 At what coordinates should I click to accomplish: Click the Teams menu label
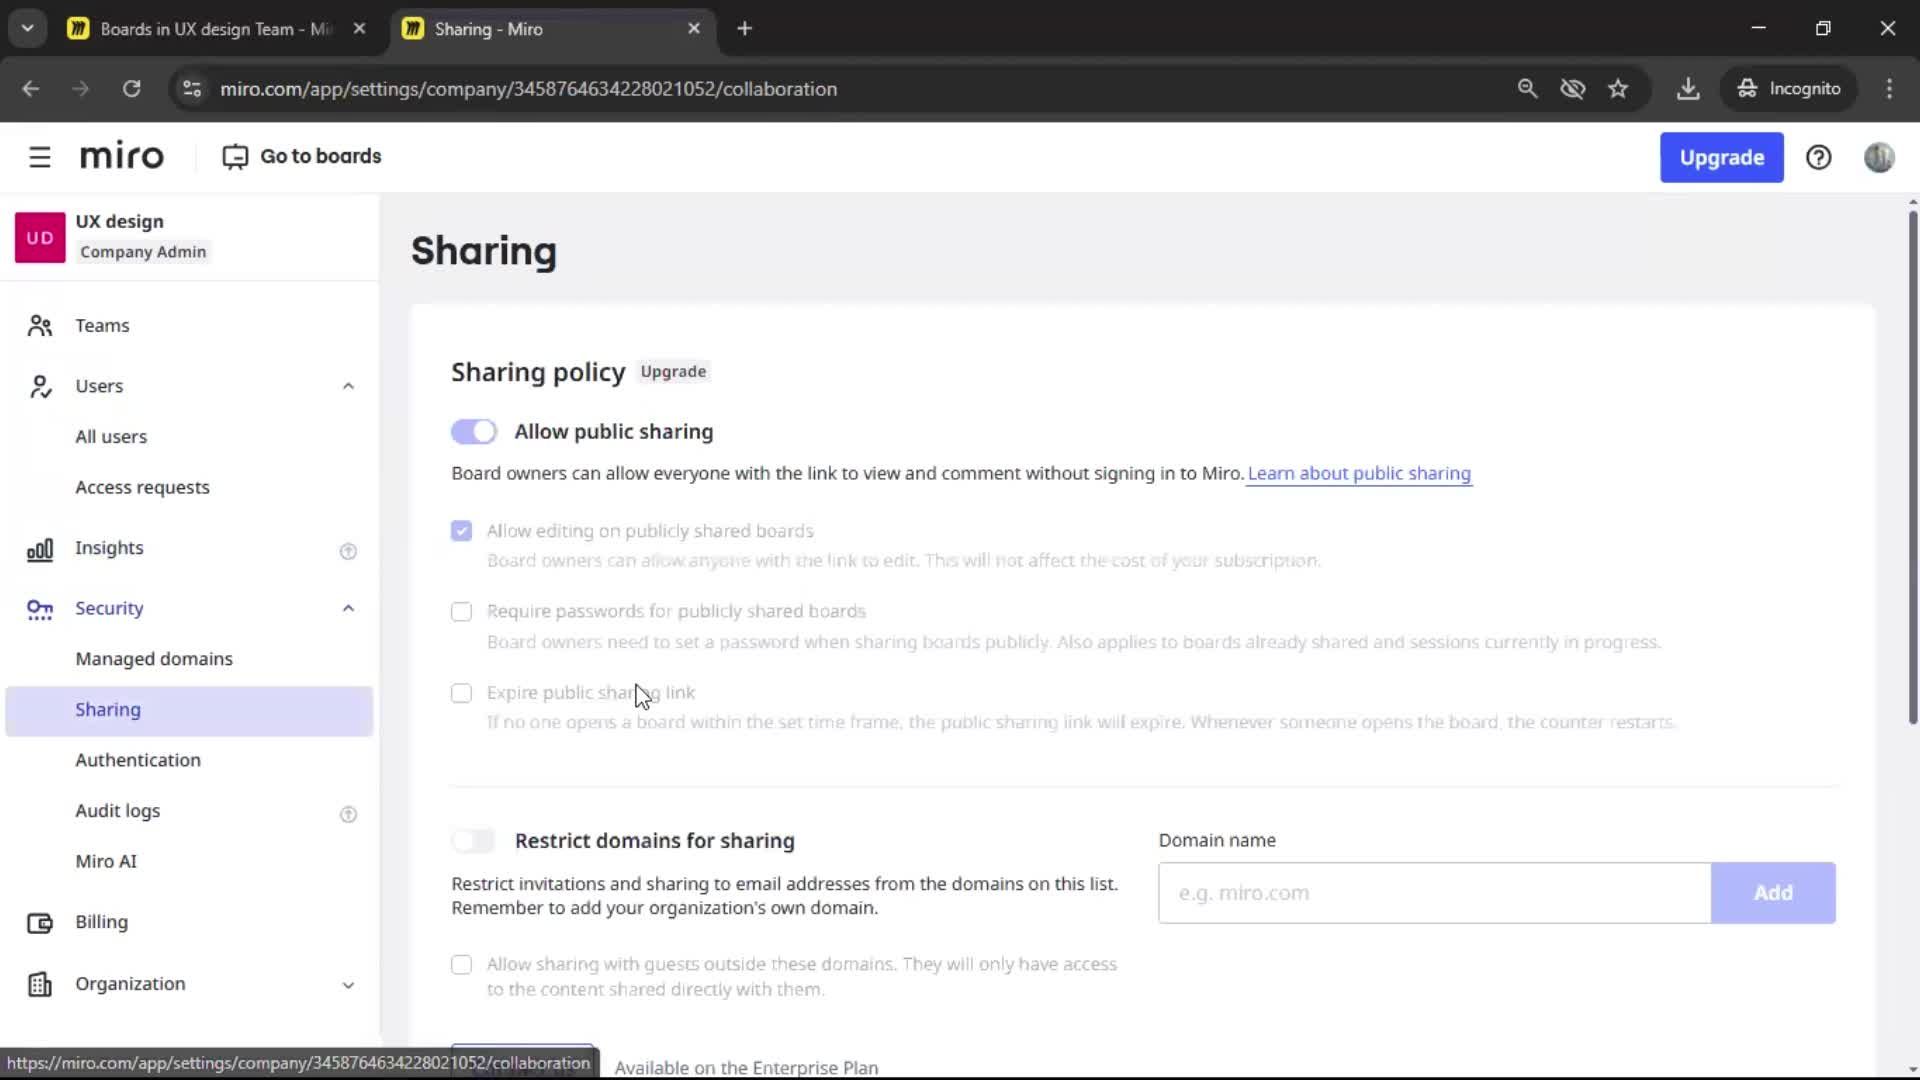102,326
